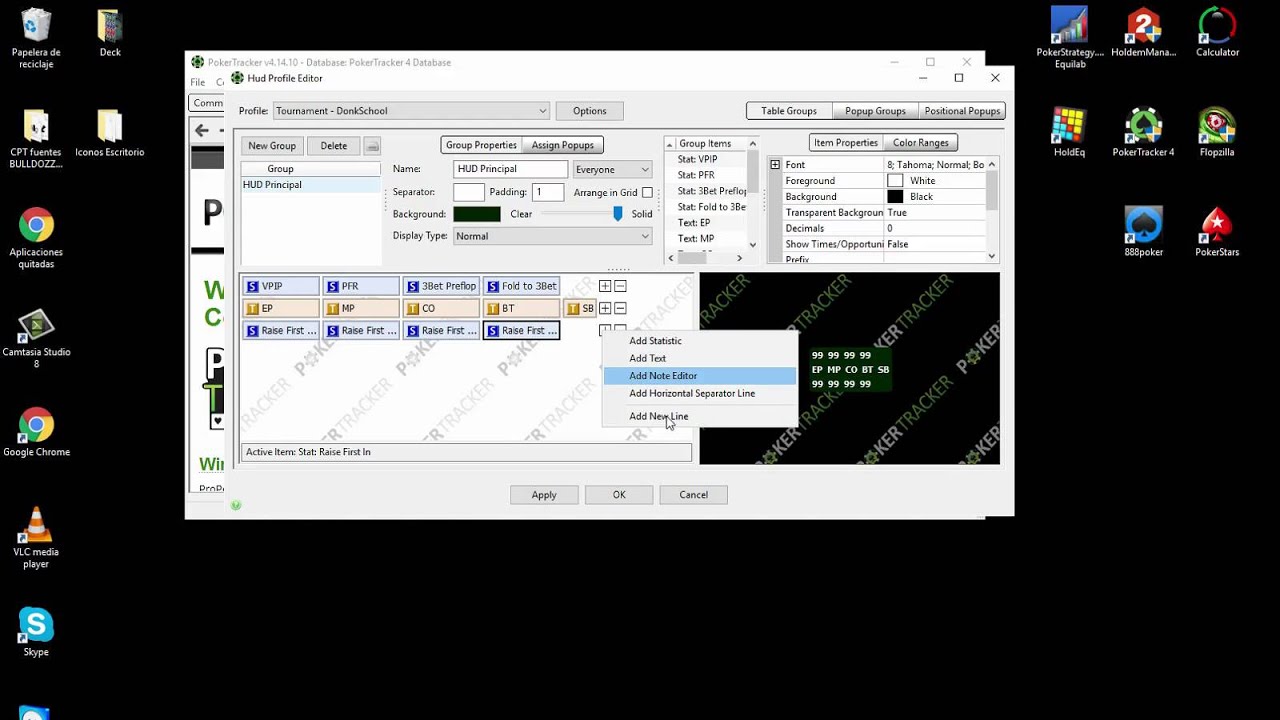The width and height of the screenshot is (1280, 720).
Task: Open the dark green Background swatch
Action: click(x=477, y=214)
